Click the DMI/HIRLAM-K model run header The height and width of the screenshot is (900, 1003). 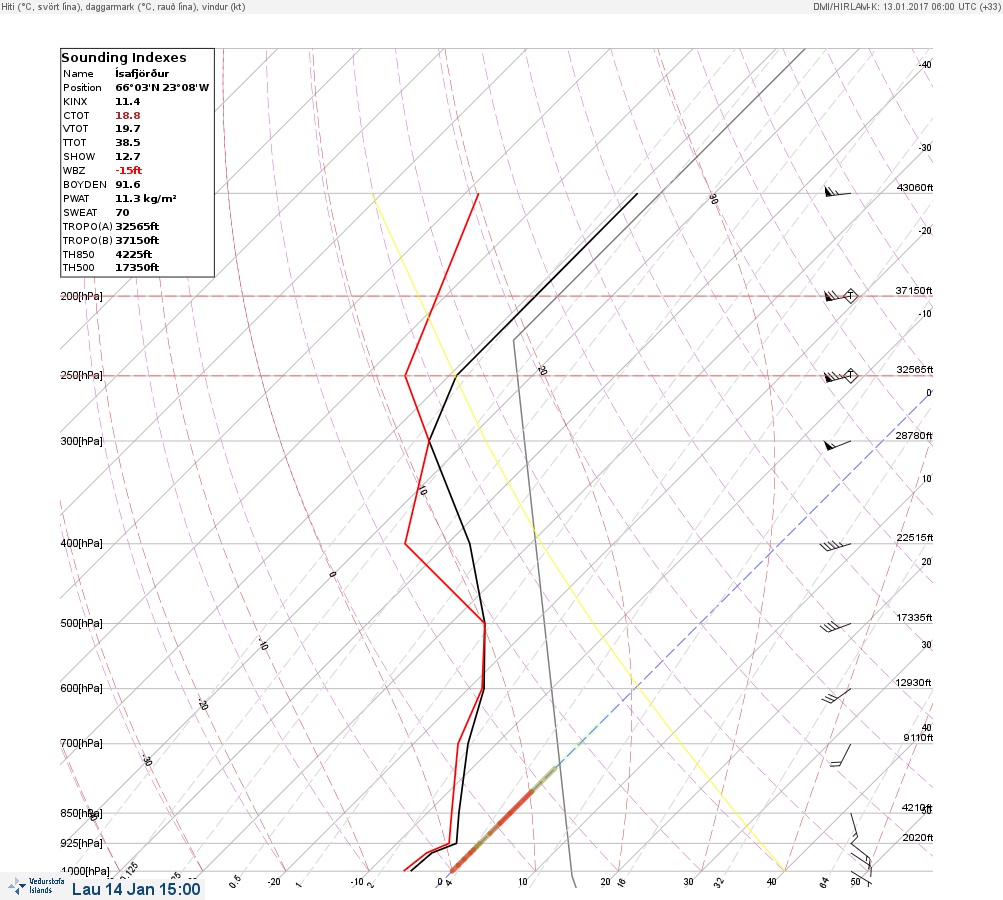click(x=906, y=6)
